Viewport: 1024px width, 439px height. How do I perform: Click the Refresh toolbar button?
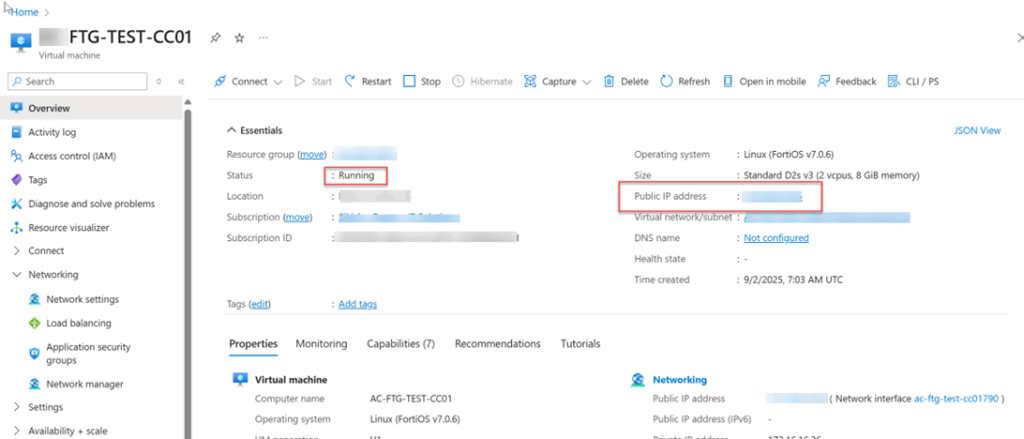point(685,82)
